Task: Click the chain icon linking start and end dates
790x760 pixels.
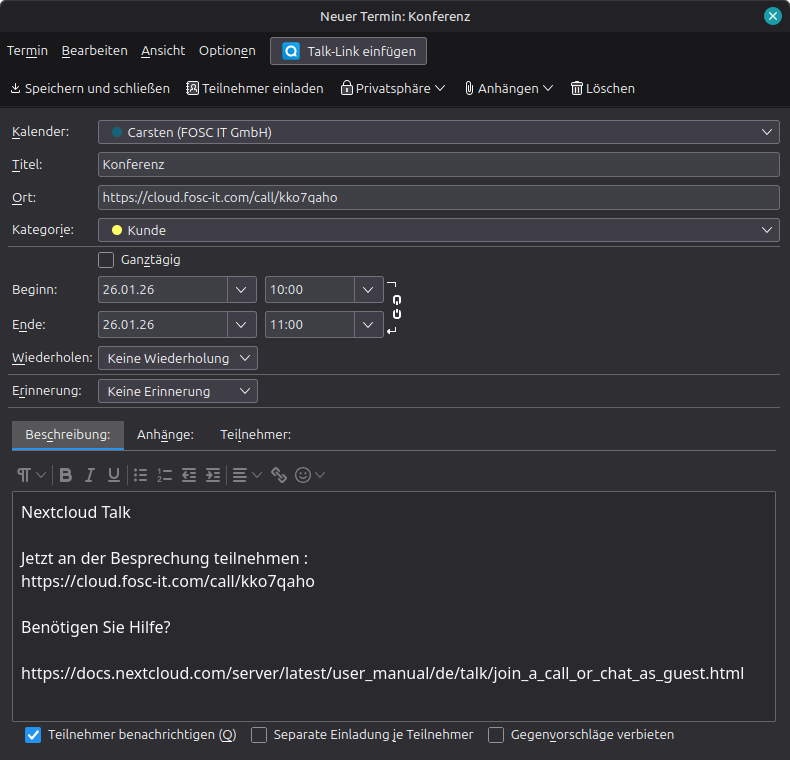Action: tap(396, 307)
